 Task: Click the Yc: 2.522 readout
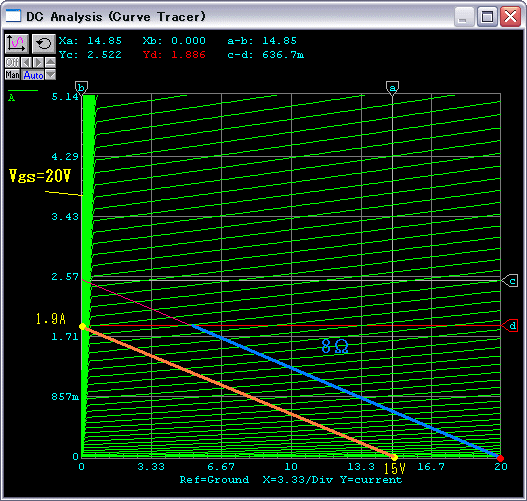[x=90, y=54]
